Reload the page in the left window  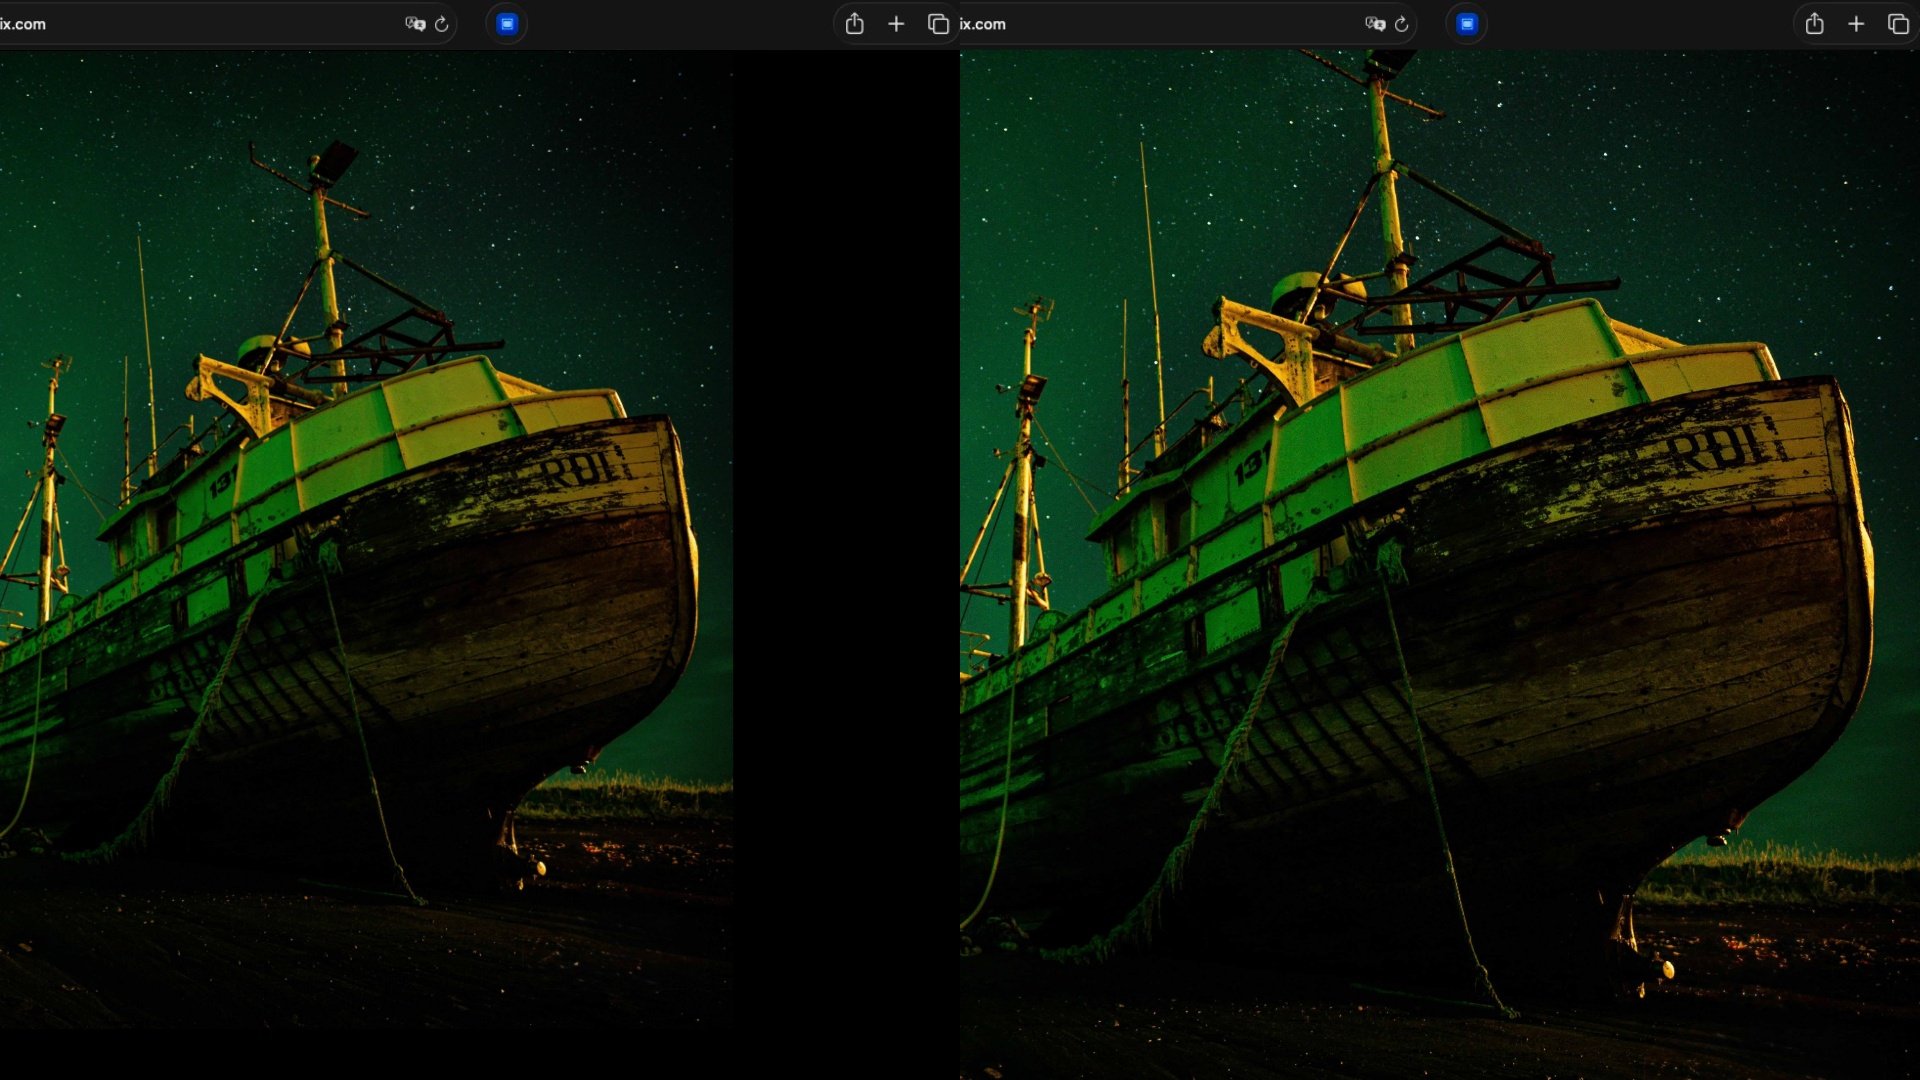click(441, 24)
